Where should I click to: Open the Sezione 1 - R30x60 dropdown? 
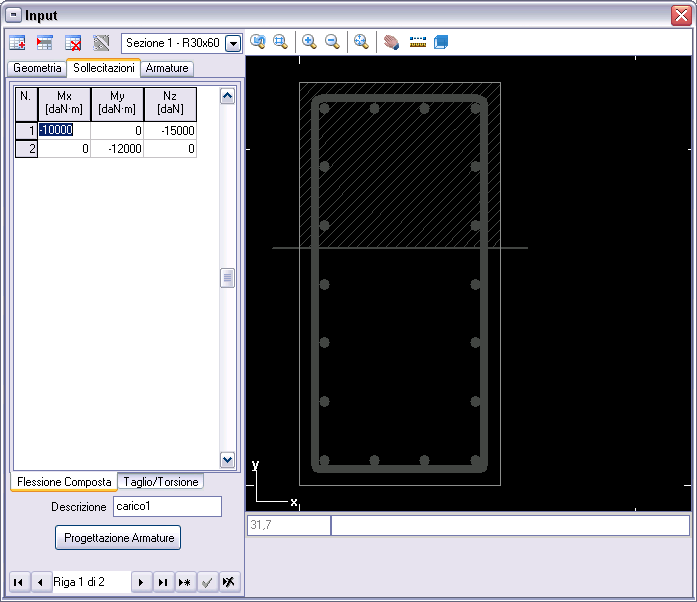[233, 44]
